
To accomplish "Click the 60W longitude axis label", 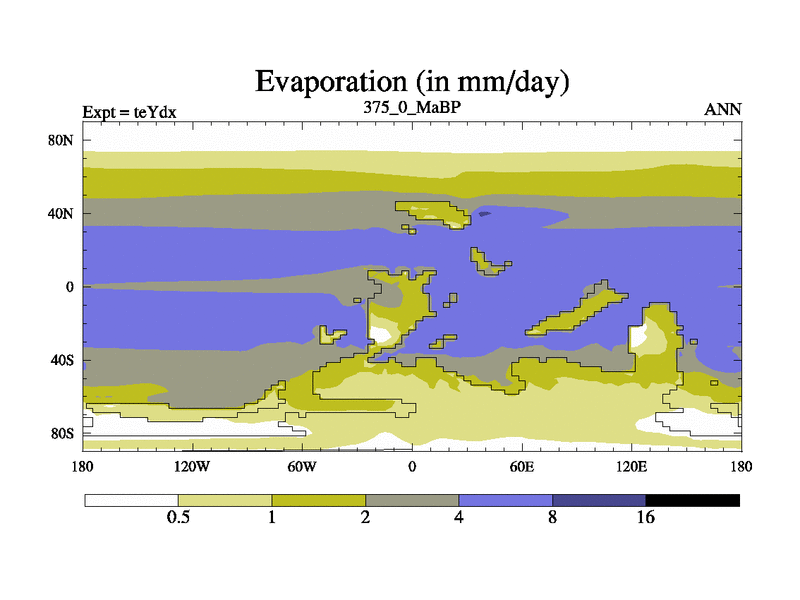I will 302,466.
